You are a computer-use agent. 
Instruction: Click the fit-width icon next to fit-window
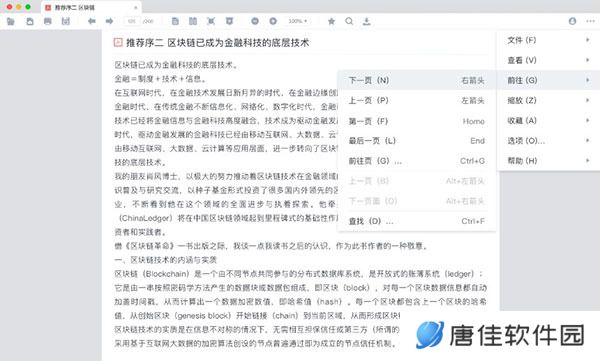229,21
